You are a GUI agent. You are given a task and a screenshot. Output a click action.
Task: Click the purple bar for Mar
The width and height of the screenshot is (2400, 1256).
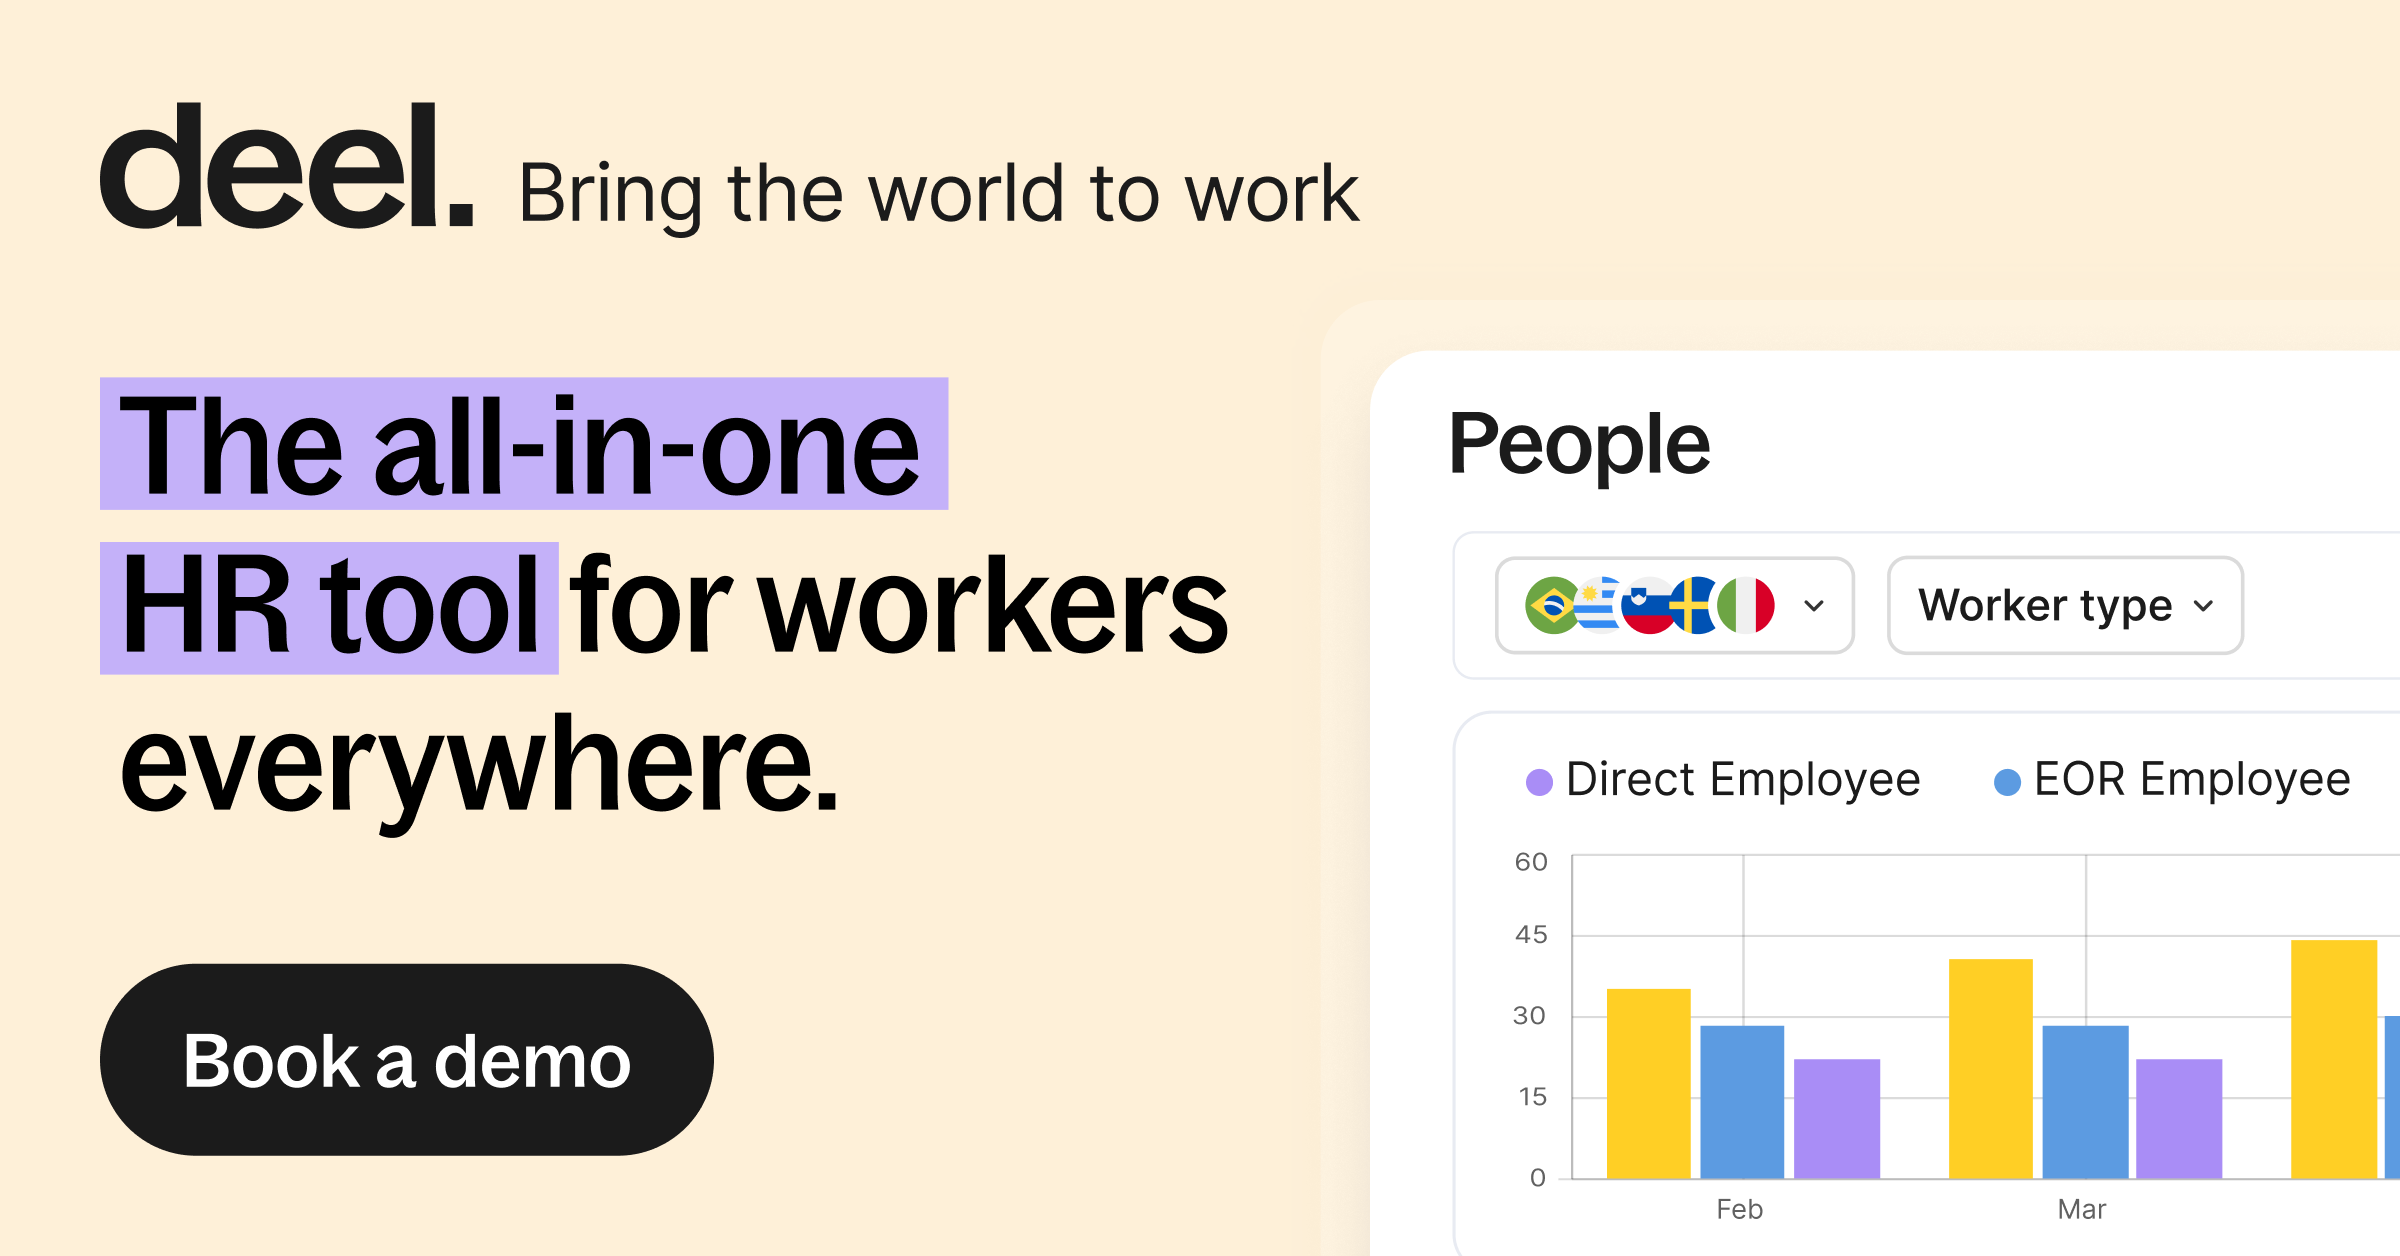2179,1118
